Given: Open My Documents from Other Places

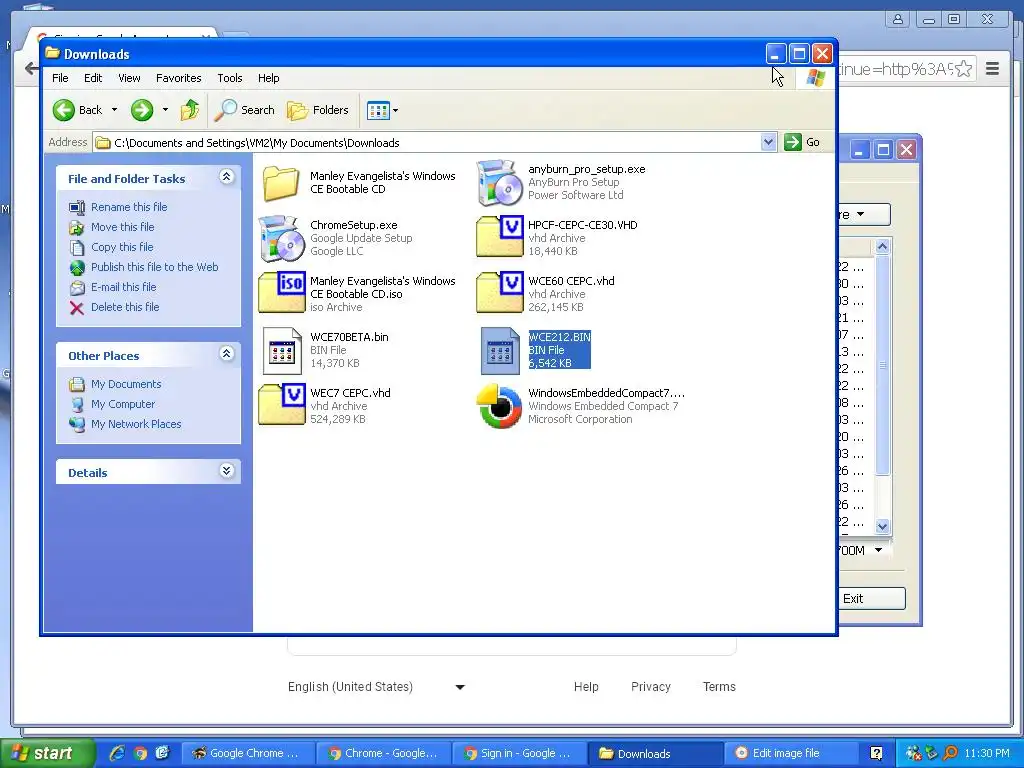Looking at the screenshot, I should tap(125, 384).
